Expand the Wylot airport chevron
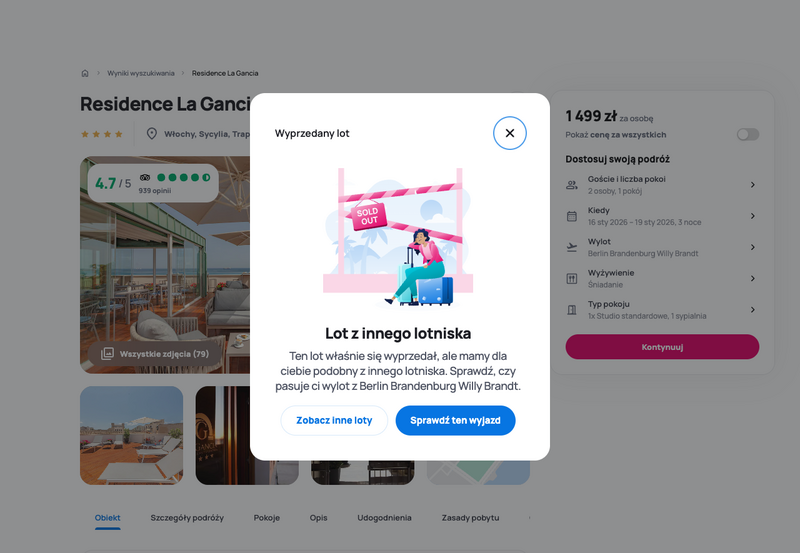Image resolution: width=800 pixels, height=553 pixels. point(753,247)
